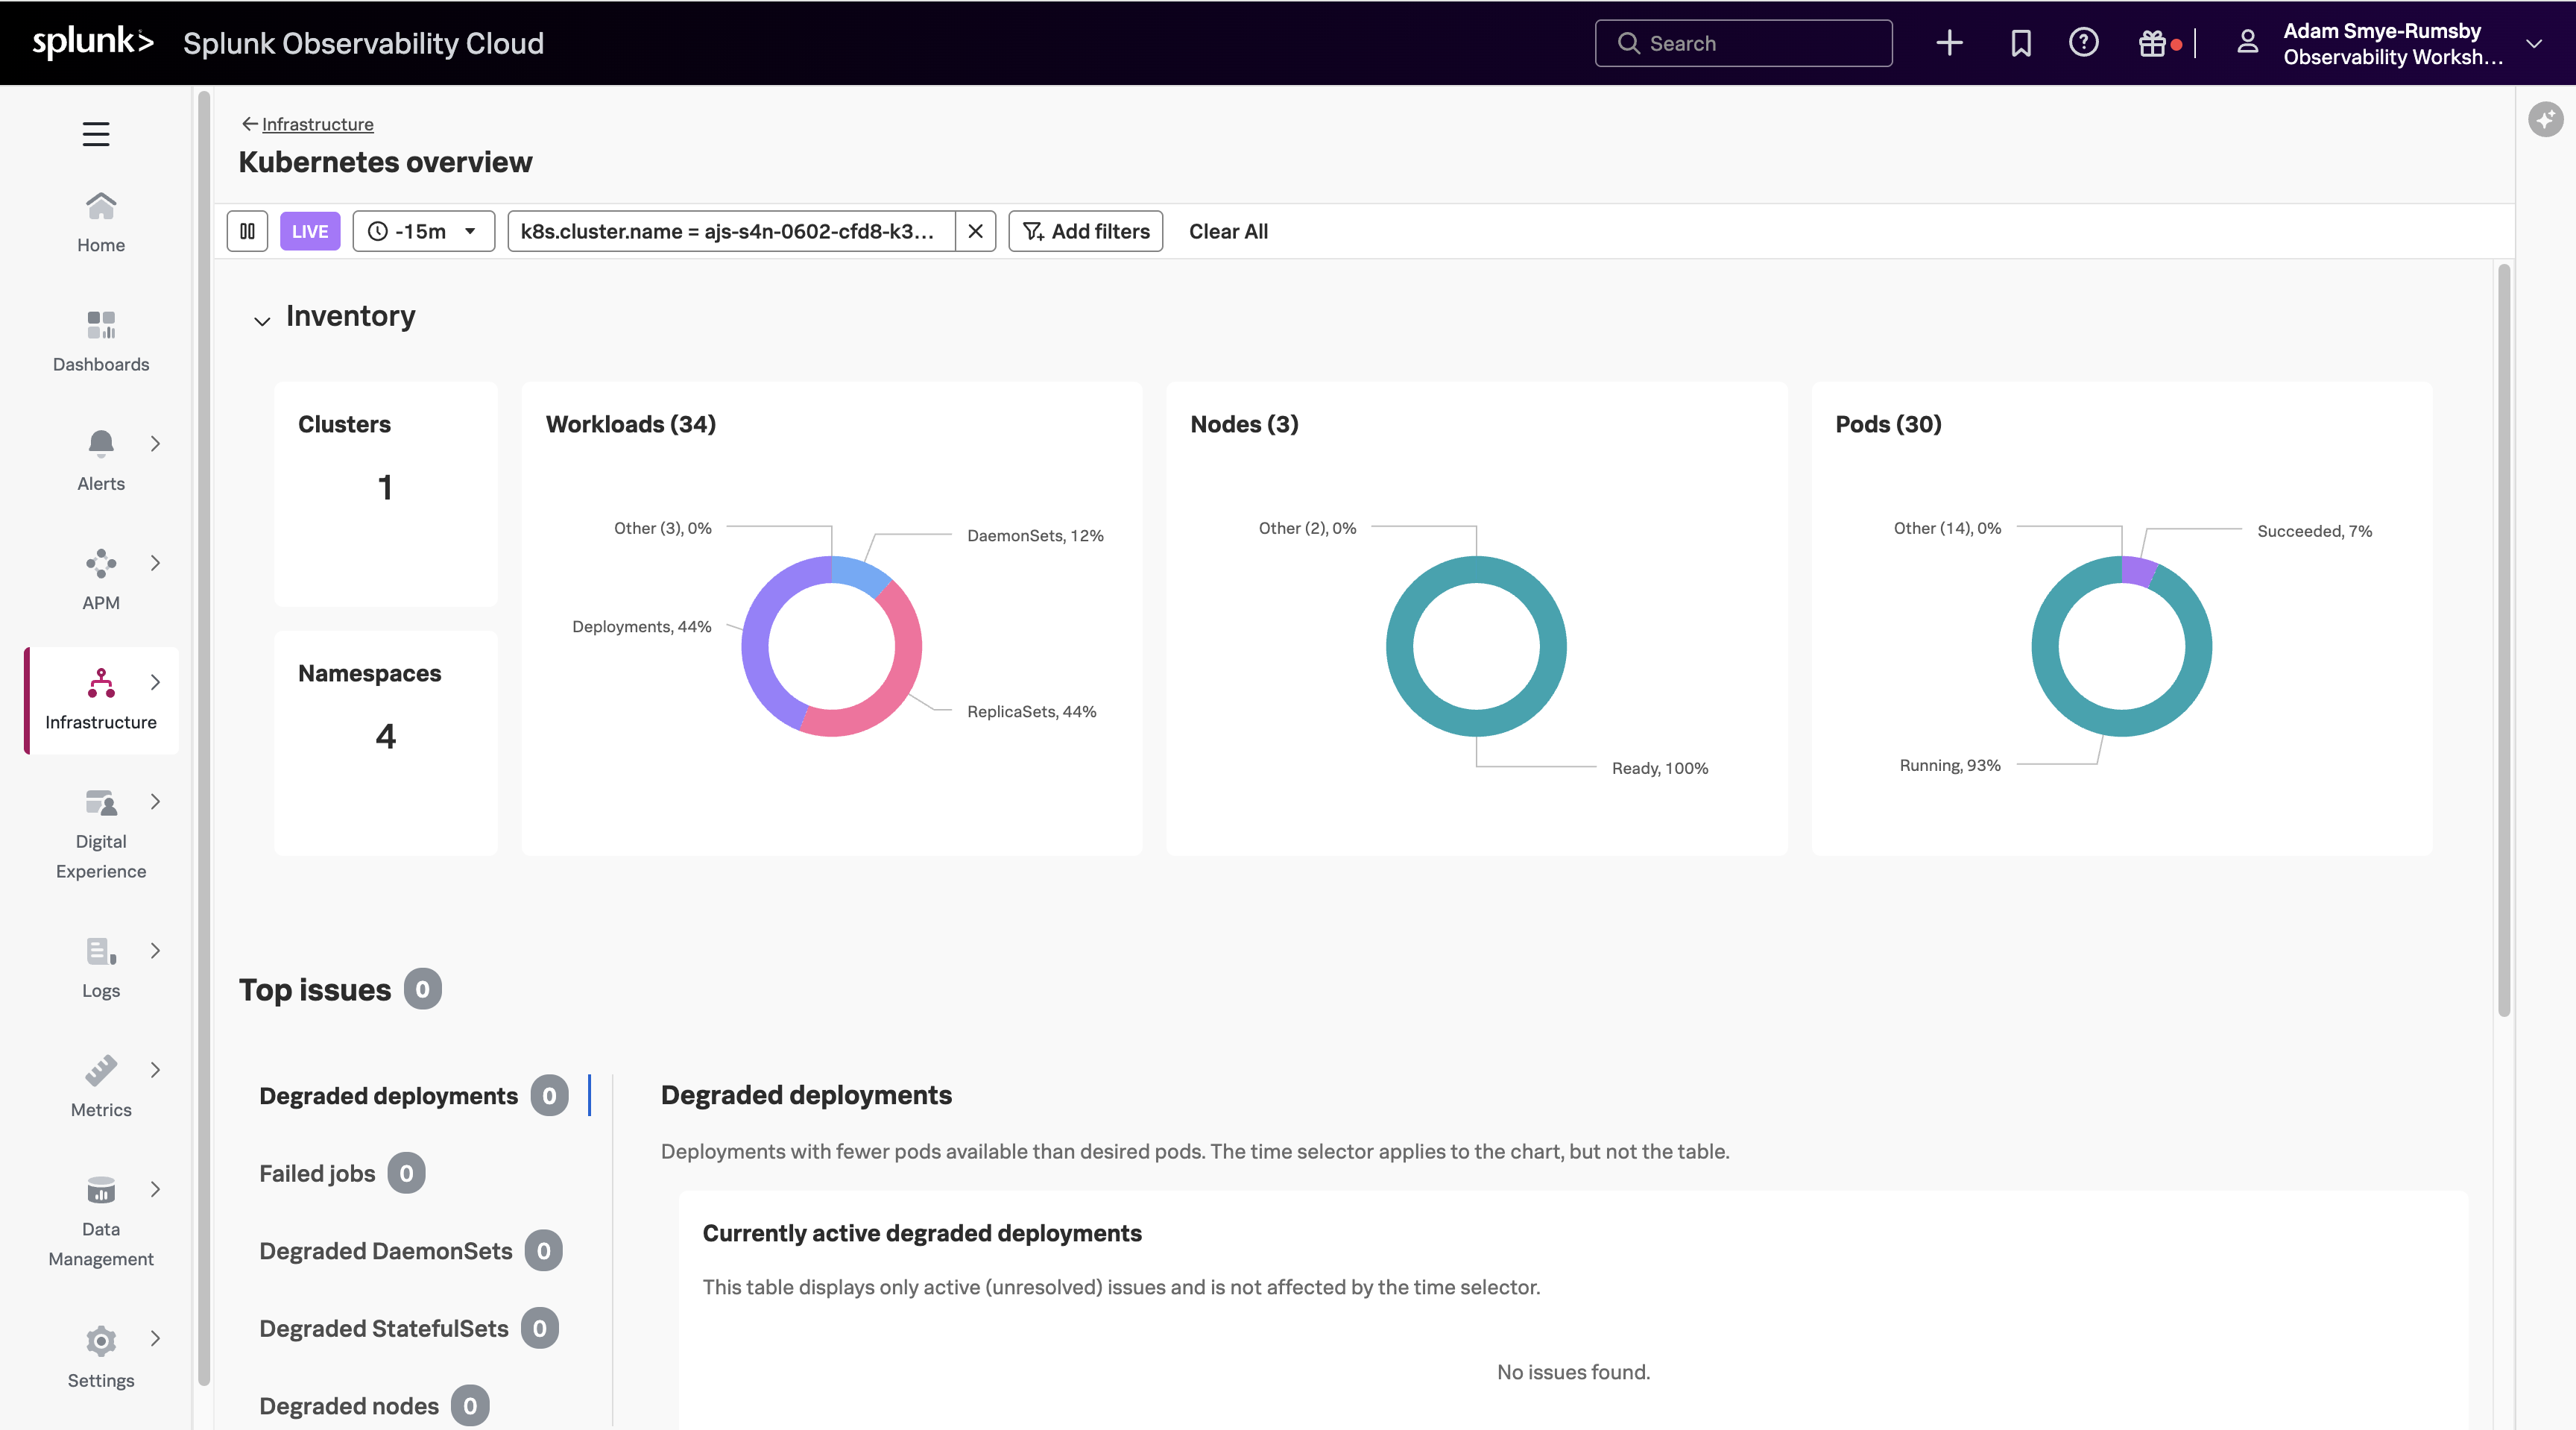
Task: Click the plus create icon
Action: [x=1949, y=43]
